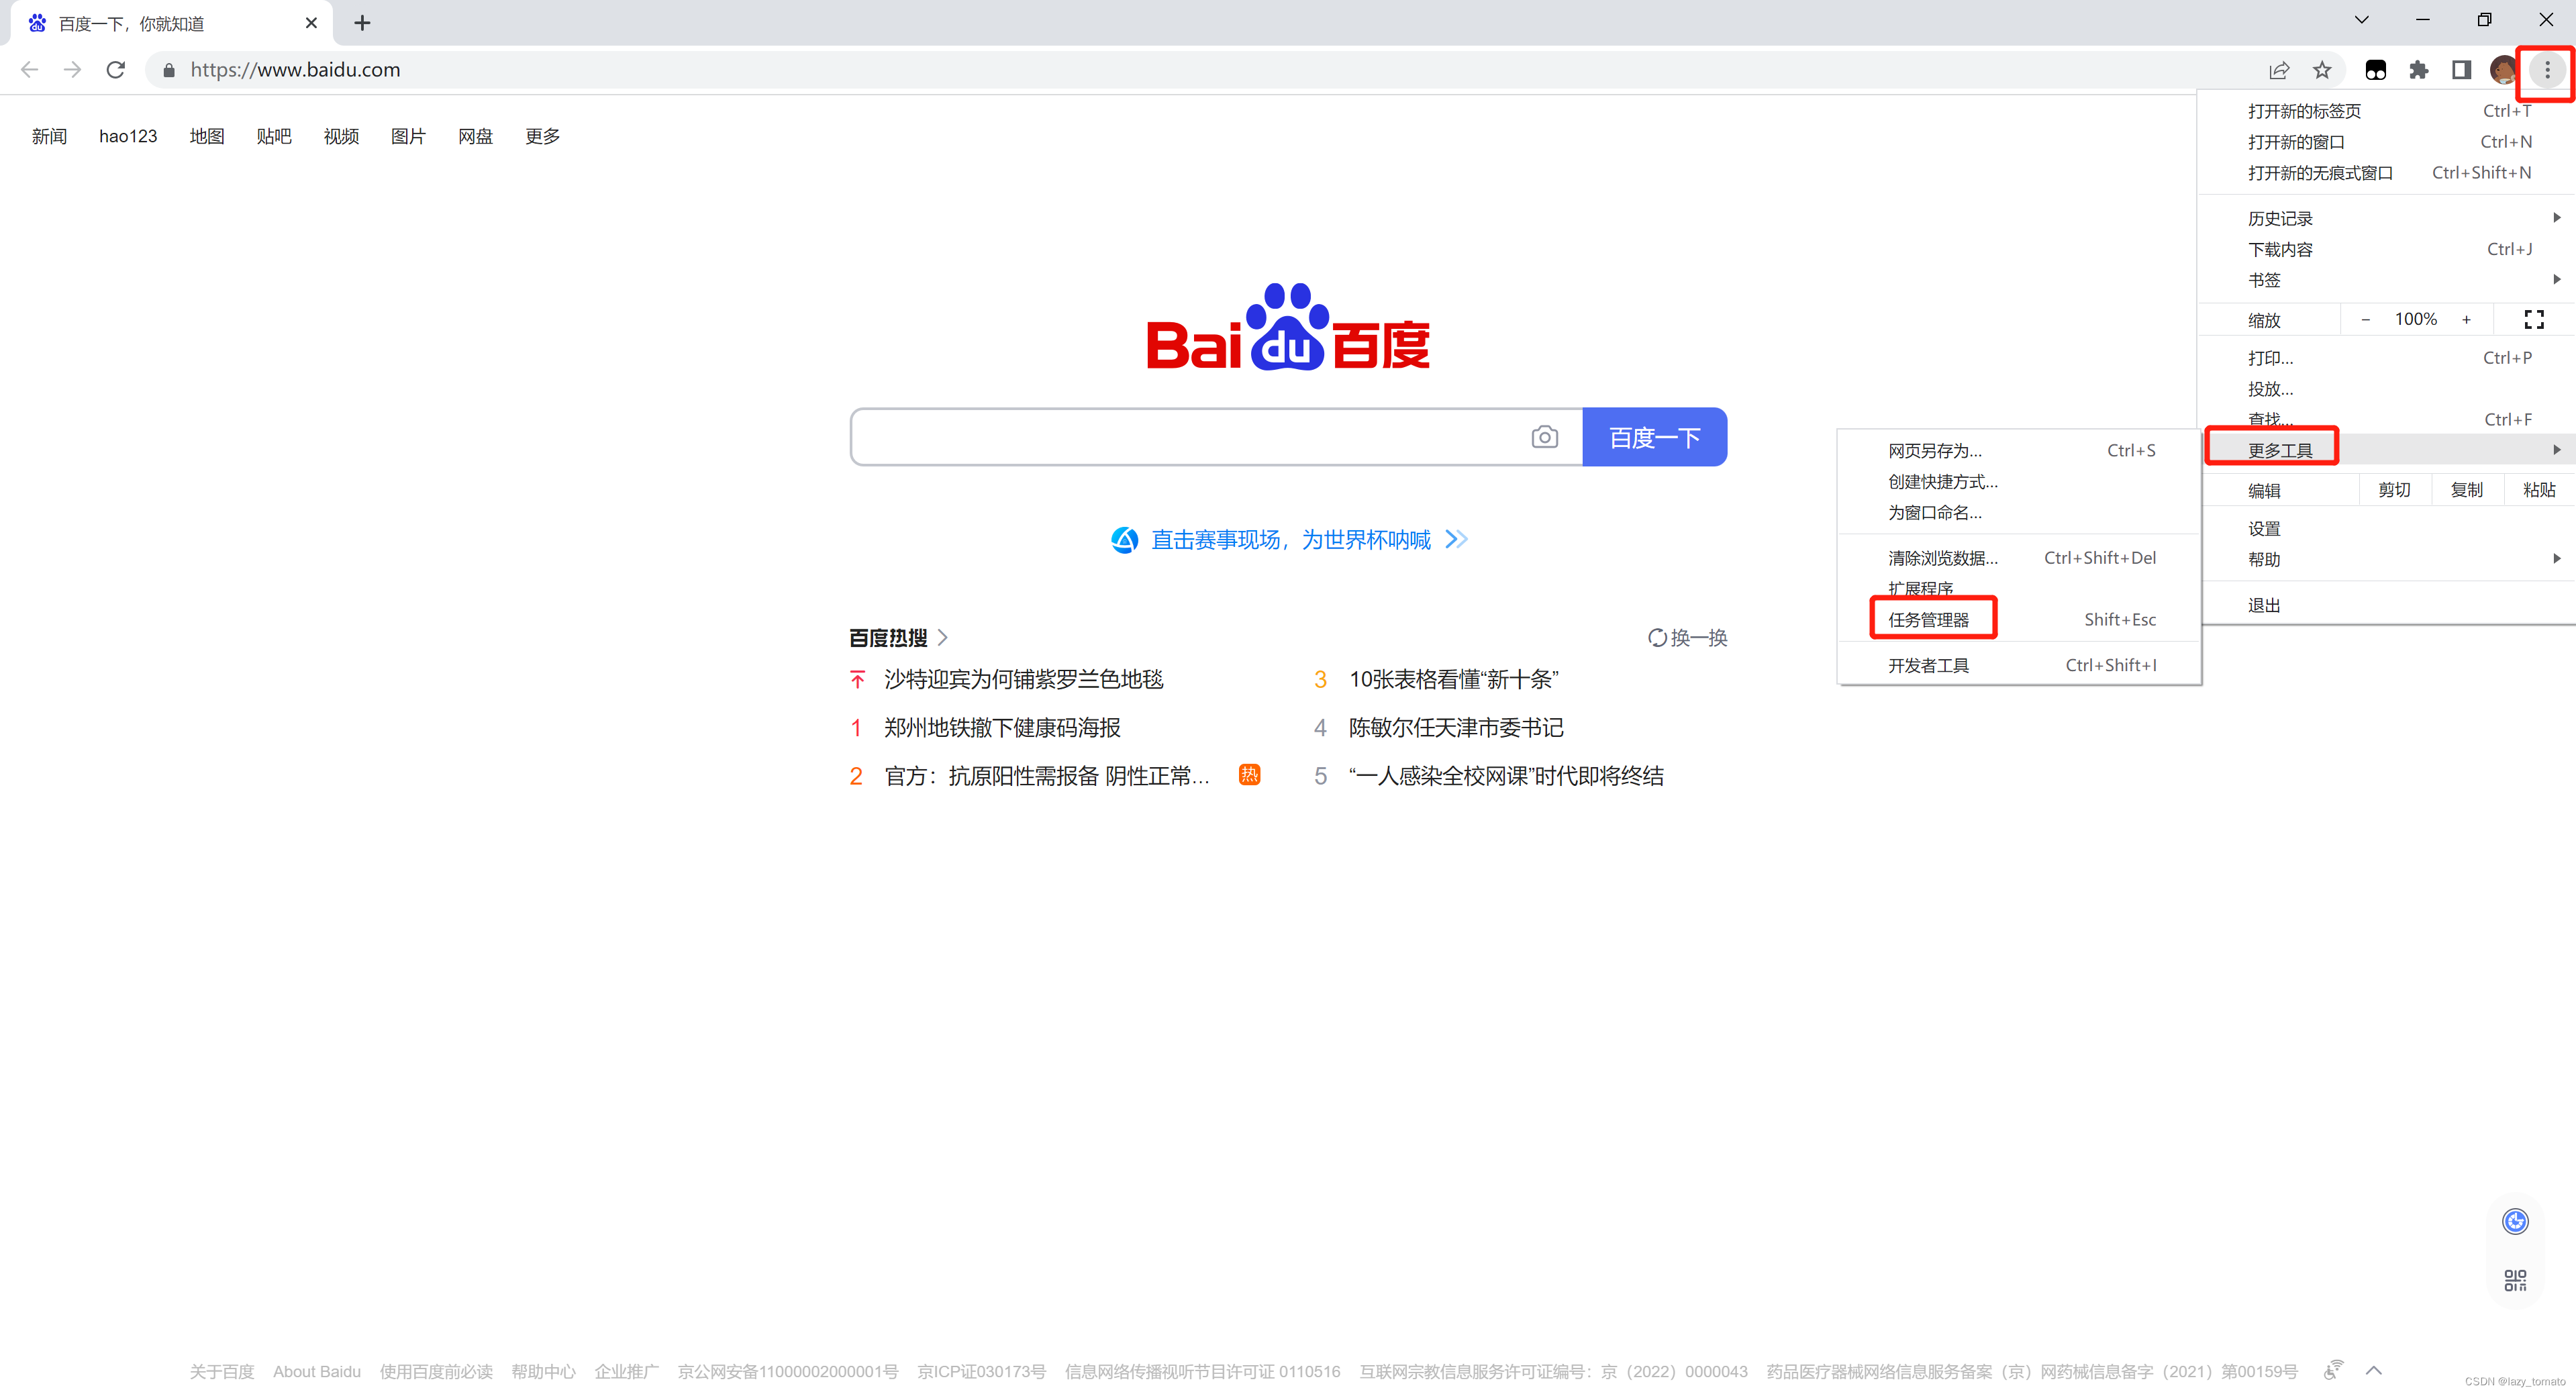Close the Baidu tab
Viewport: 2576px width, 1394px height.
tap(311, 23)
